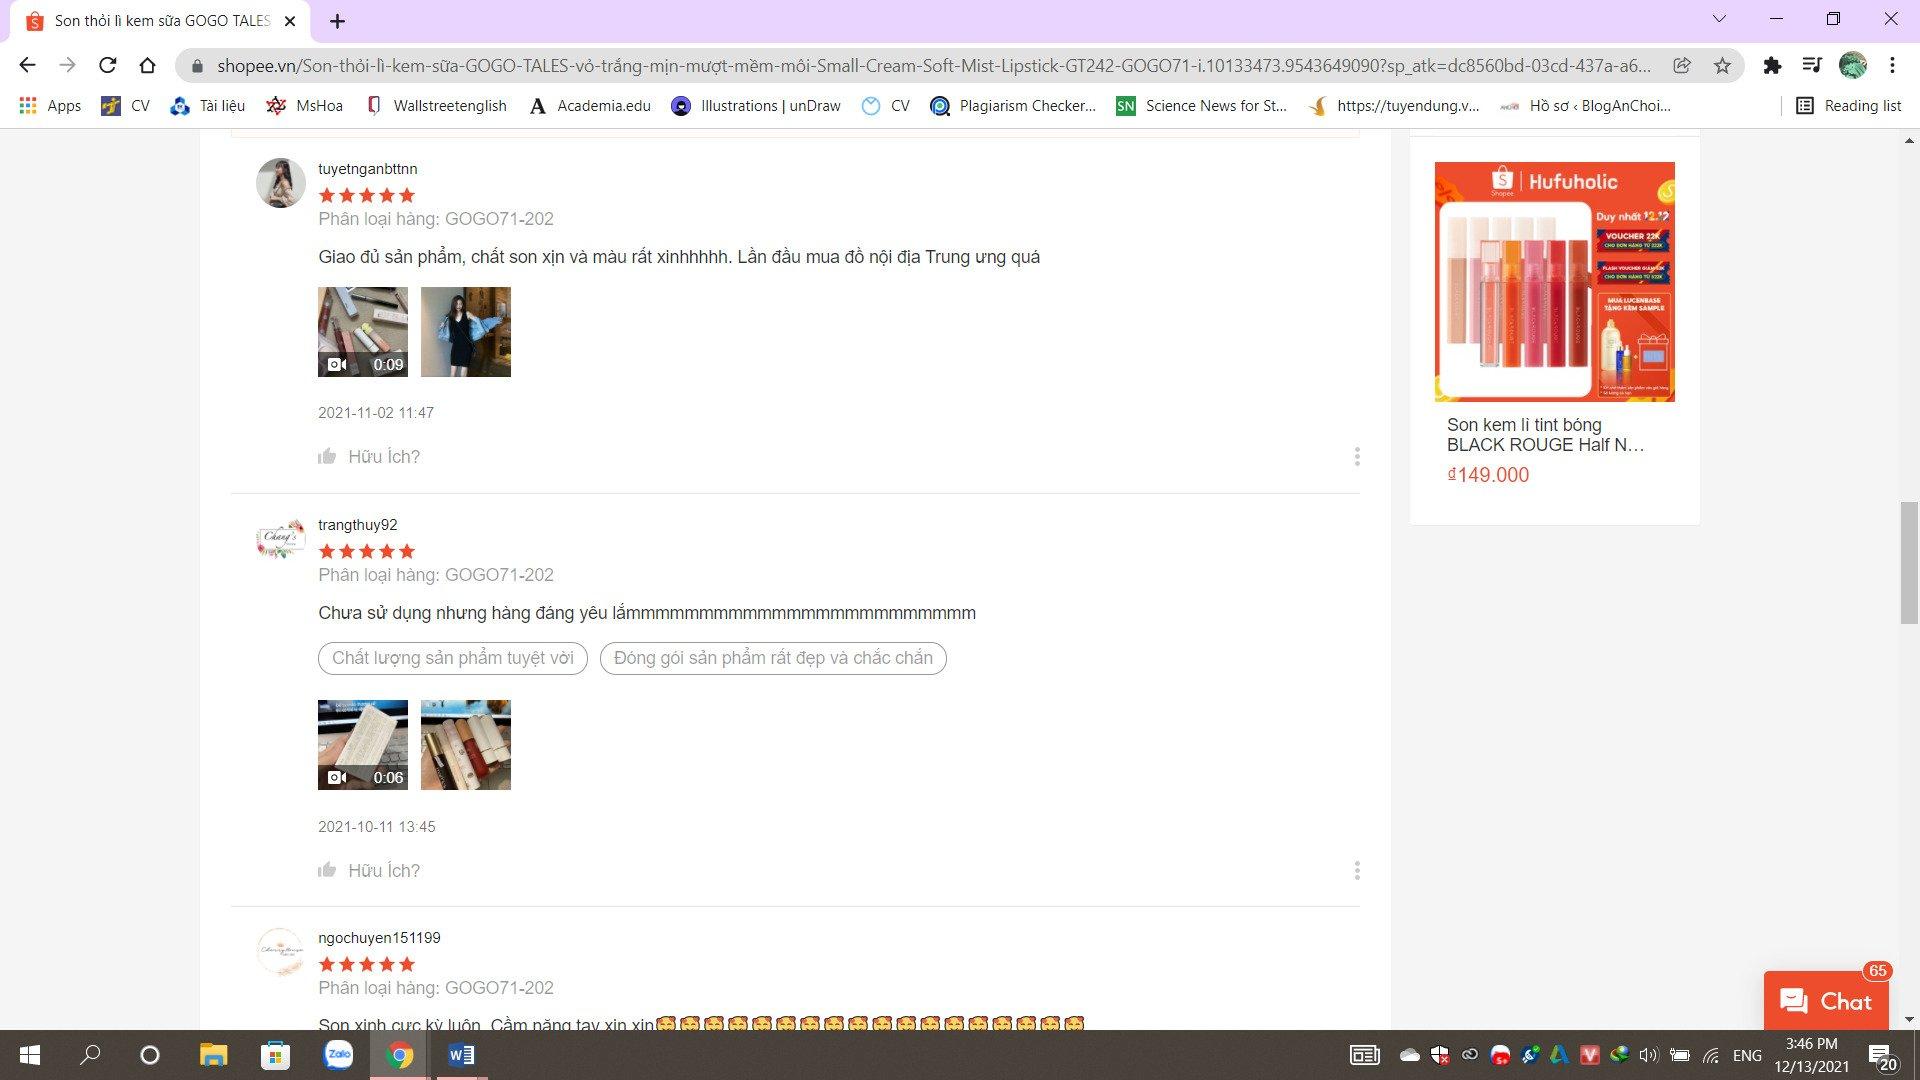
Task: Open three-dot menu on tuyetnganbttnn's review
Action: point(1356,457)
